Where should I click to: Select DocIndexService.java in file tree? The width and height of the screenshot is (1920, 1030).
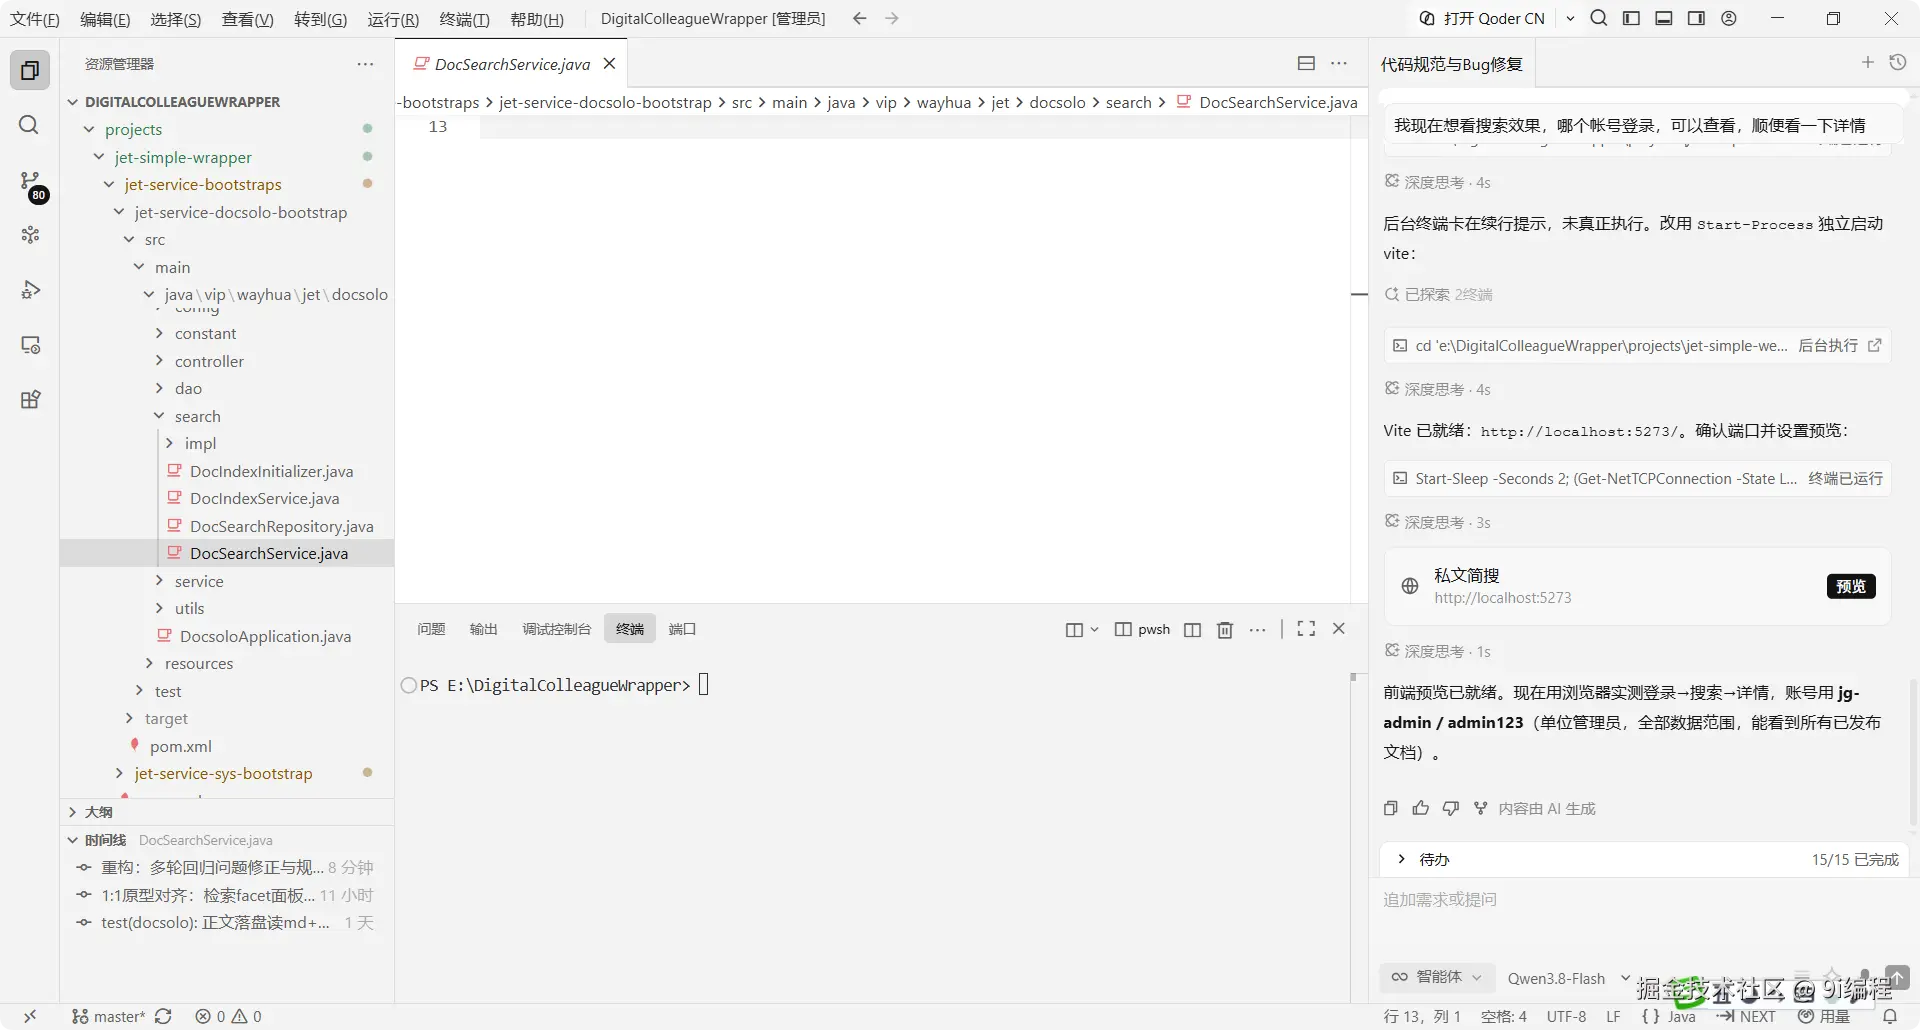(x=264, y=498)
